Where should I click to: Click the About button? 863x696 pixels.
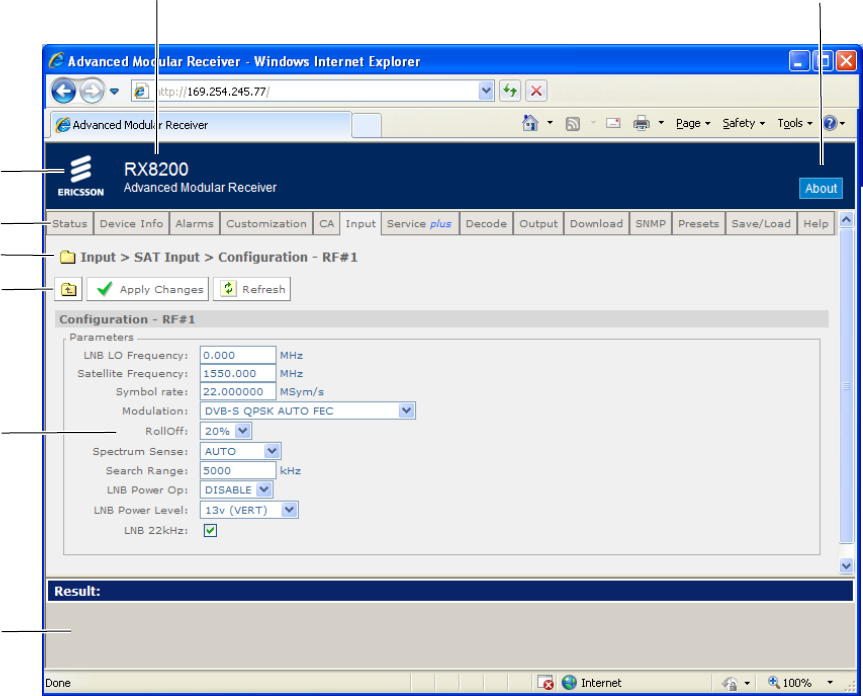(x=821, y=188)
